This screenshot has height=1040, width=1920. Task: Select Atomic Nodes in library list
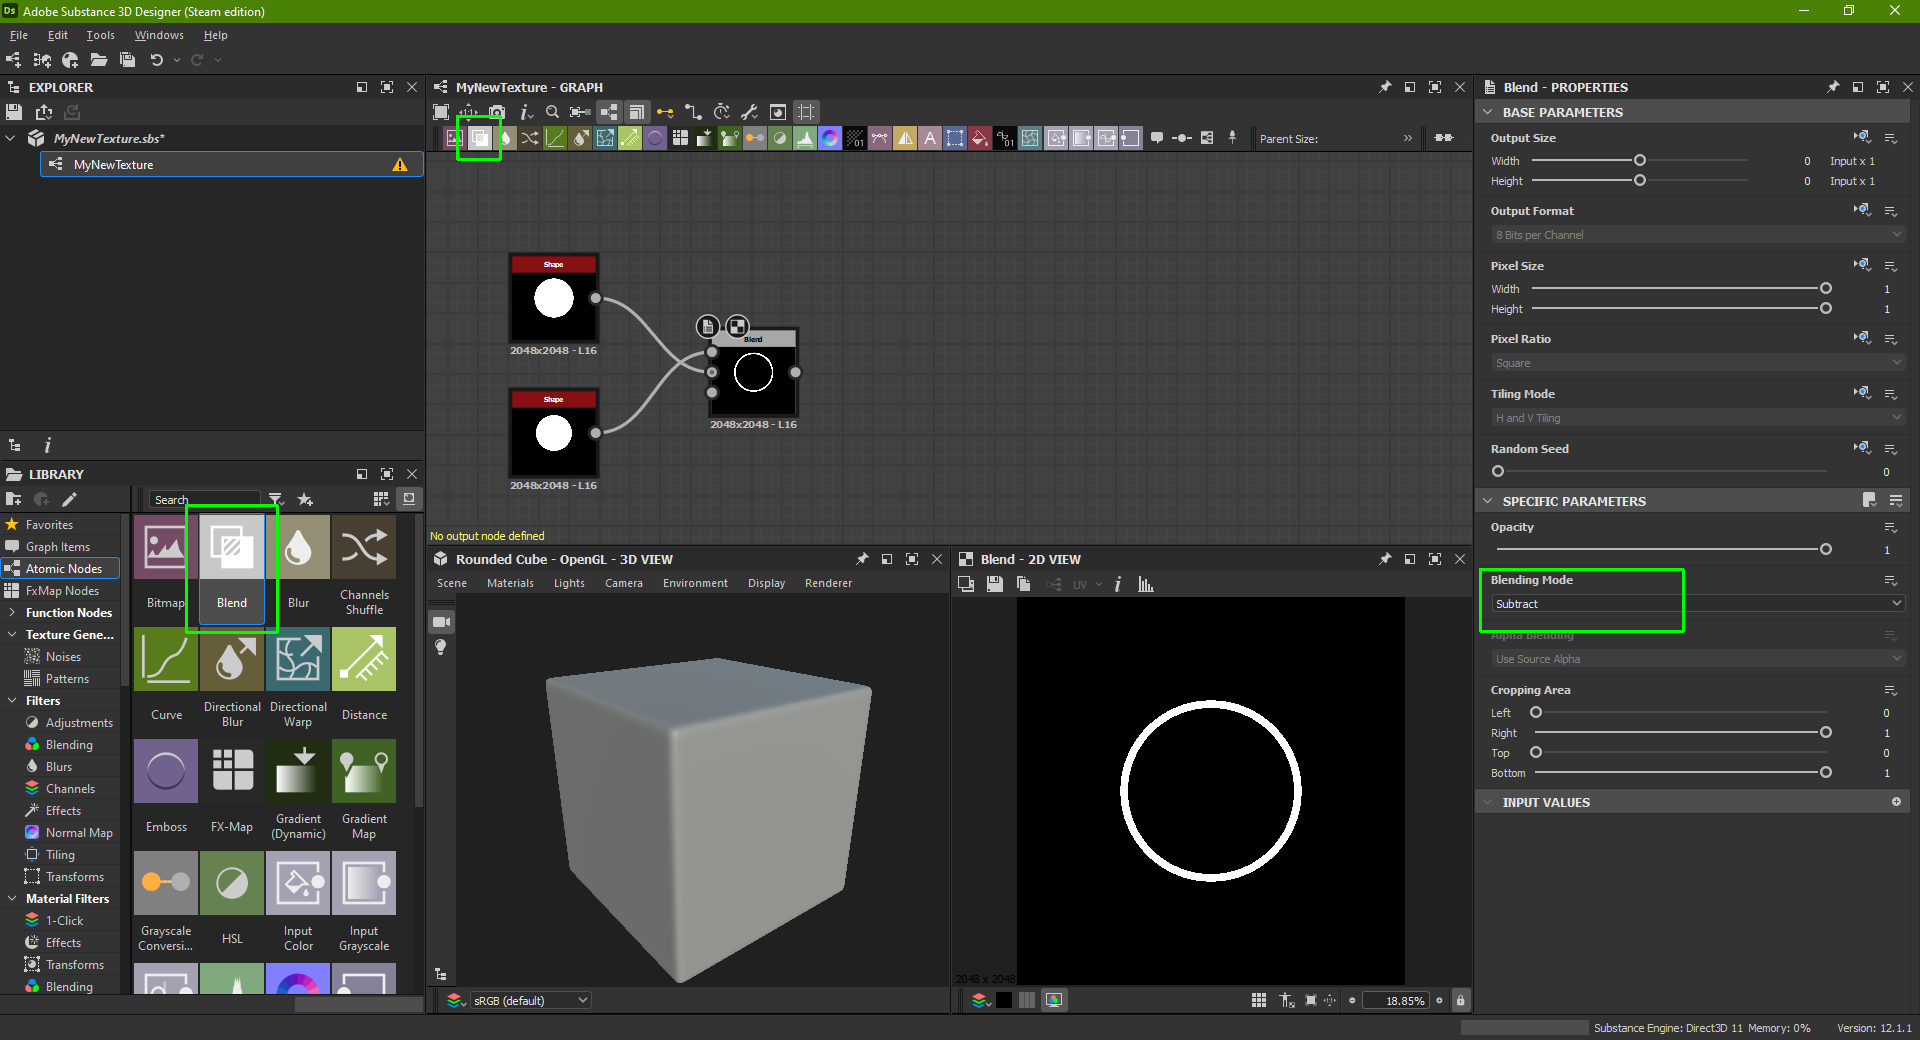(x=60, y=568)
